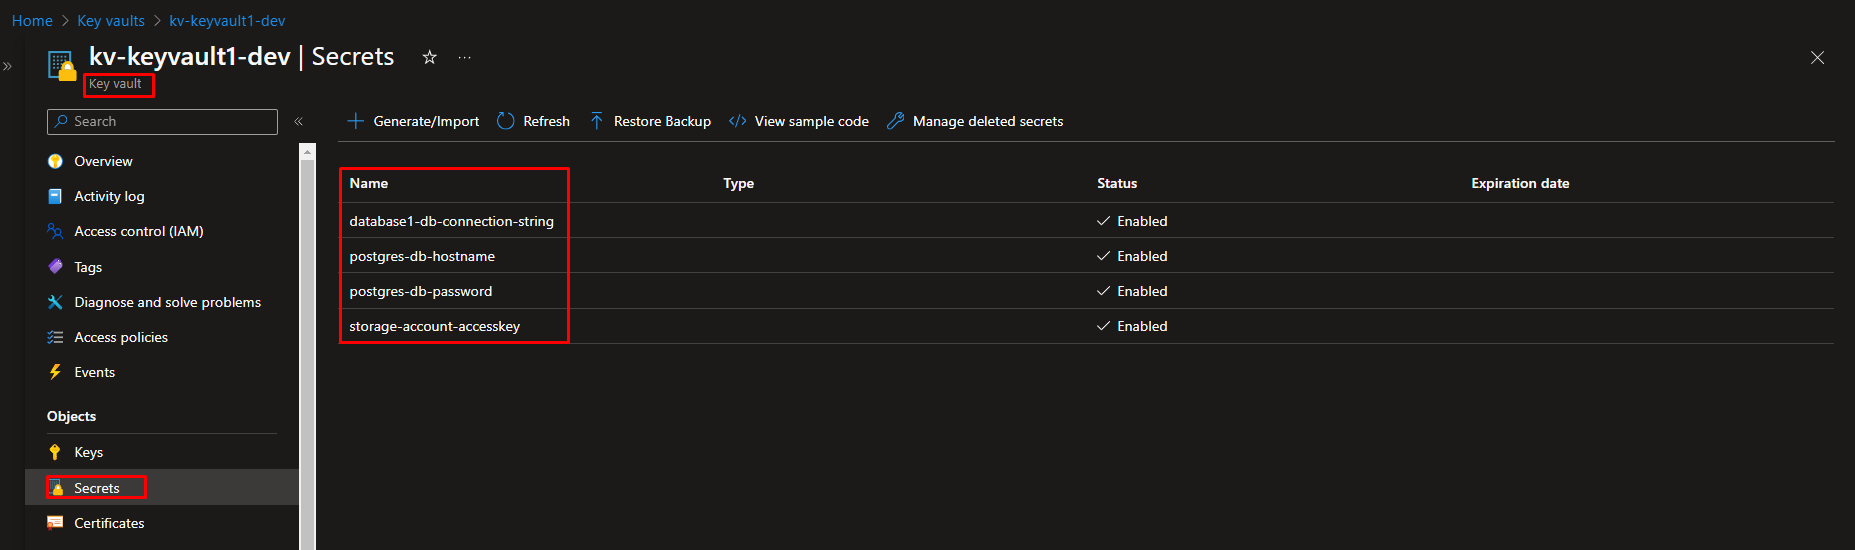Click the Home breadcrumb link
1855x550 pixels.
pyautogui.click(x=32, y=21)
